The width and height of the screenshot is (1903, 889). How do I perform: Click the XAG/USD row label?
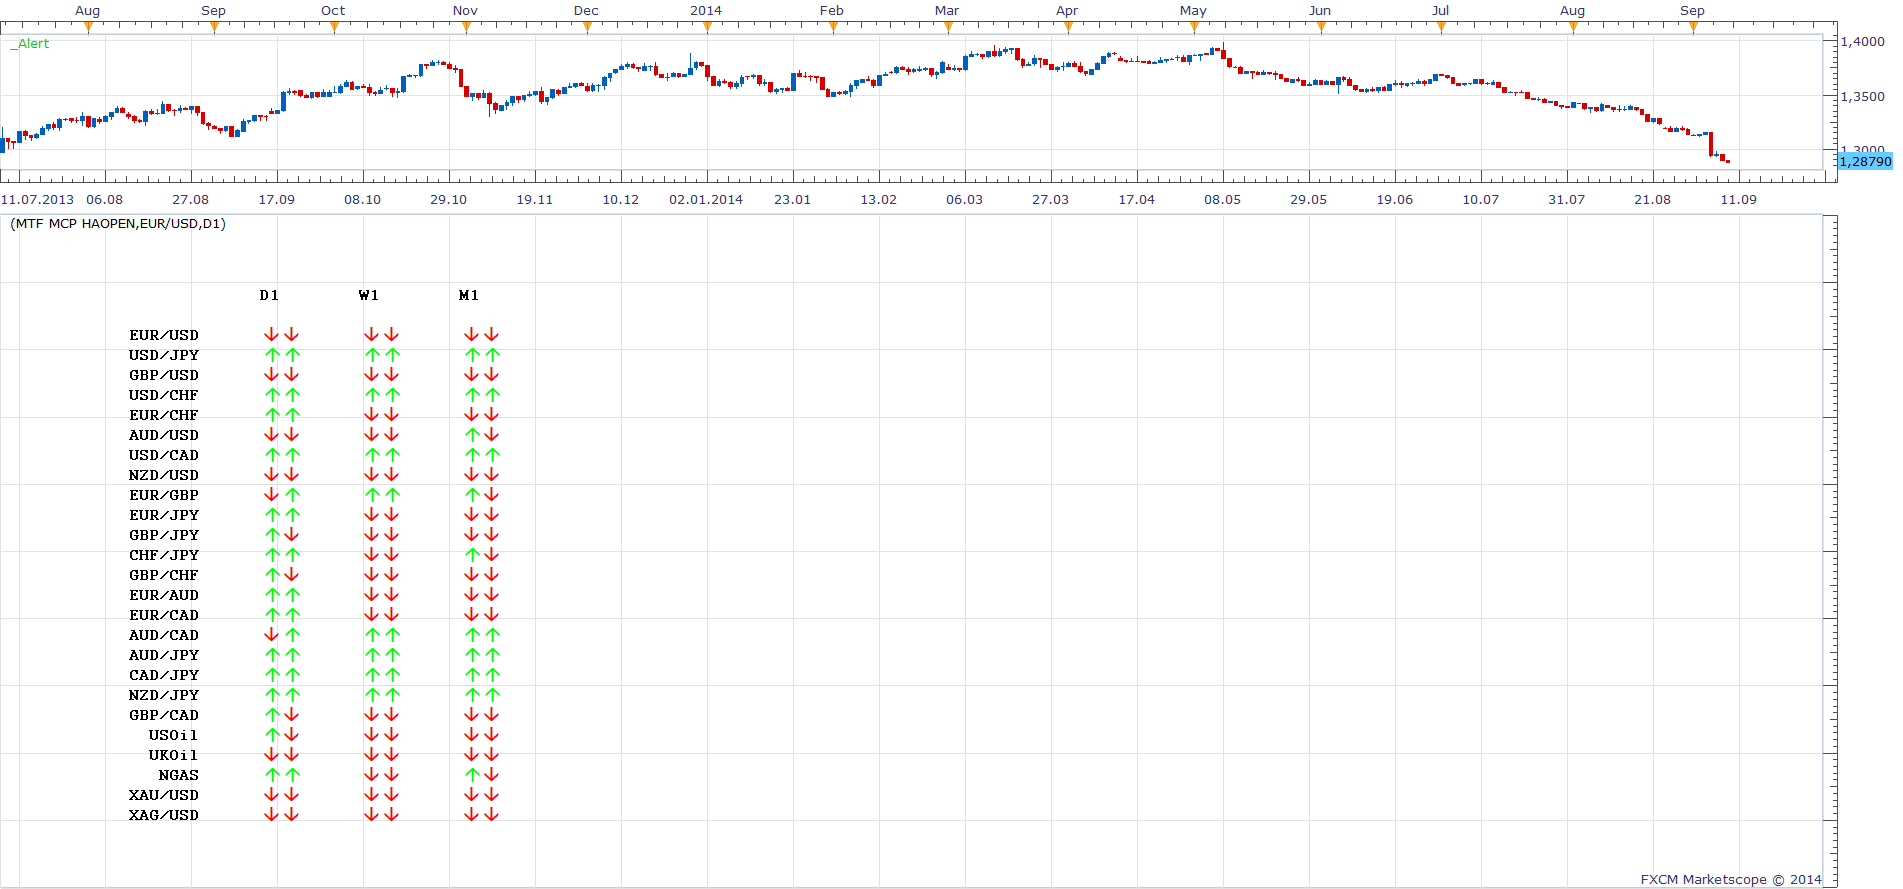pyautogui.click(x=164, y=815)
